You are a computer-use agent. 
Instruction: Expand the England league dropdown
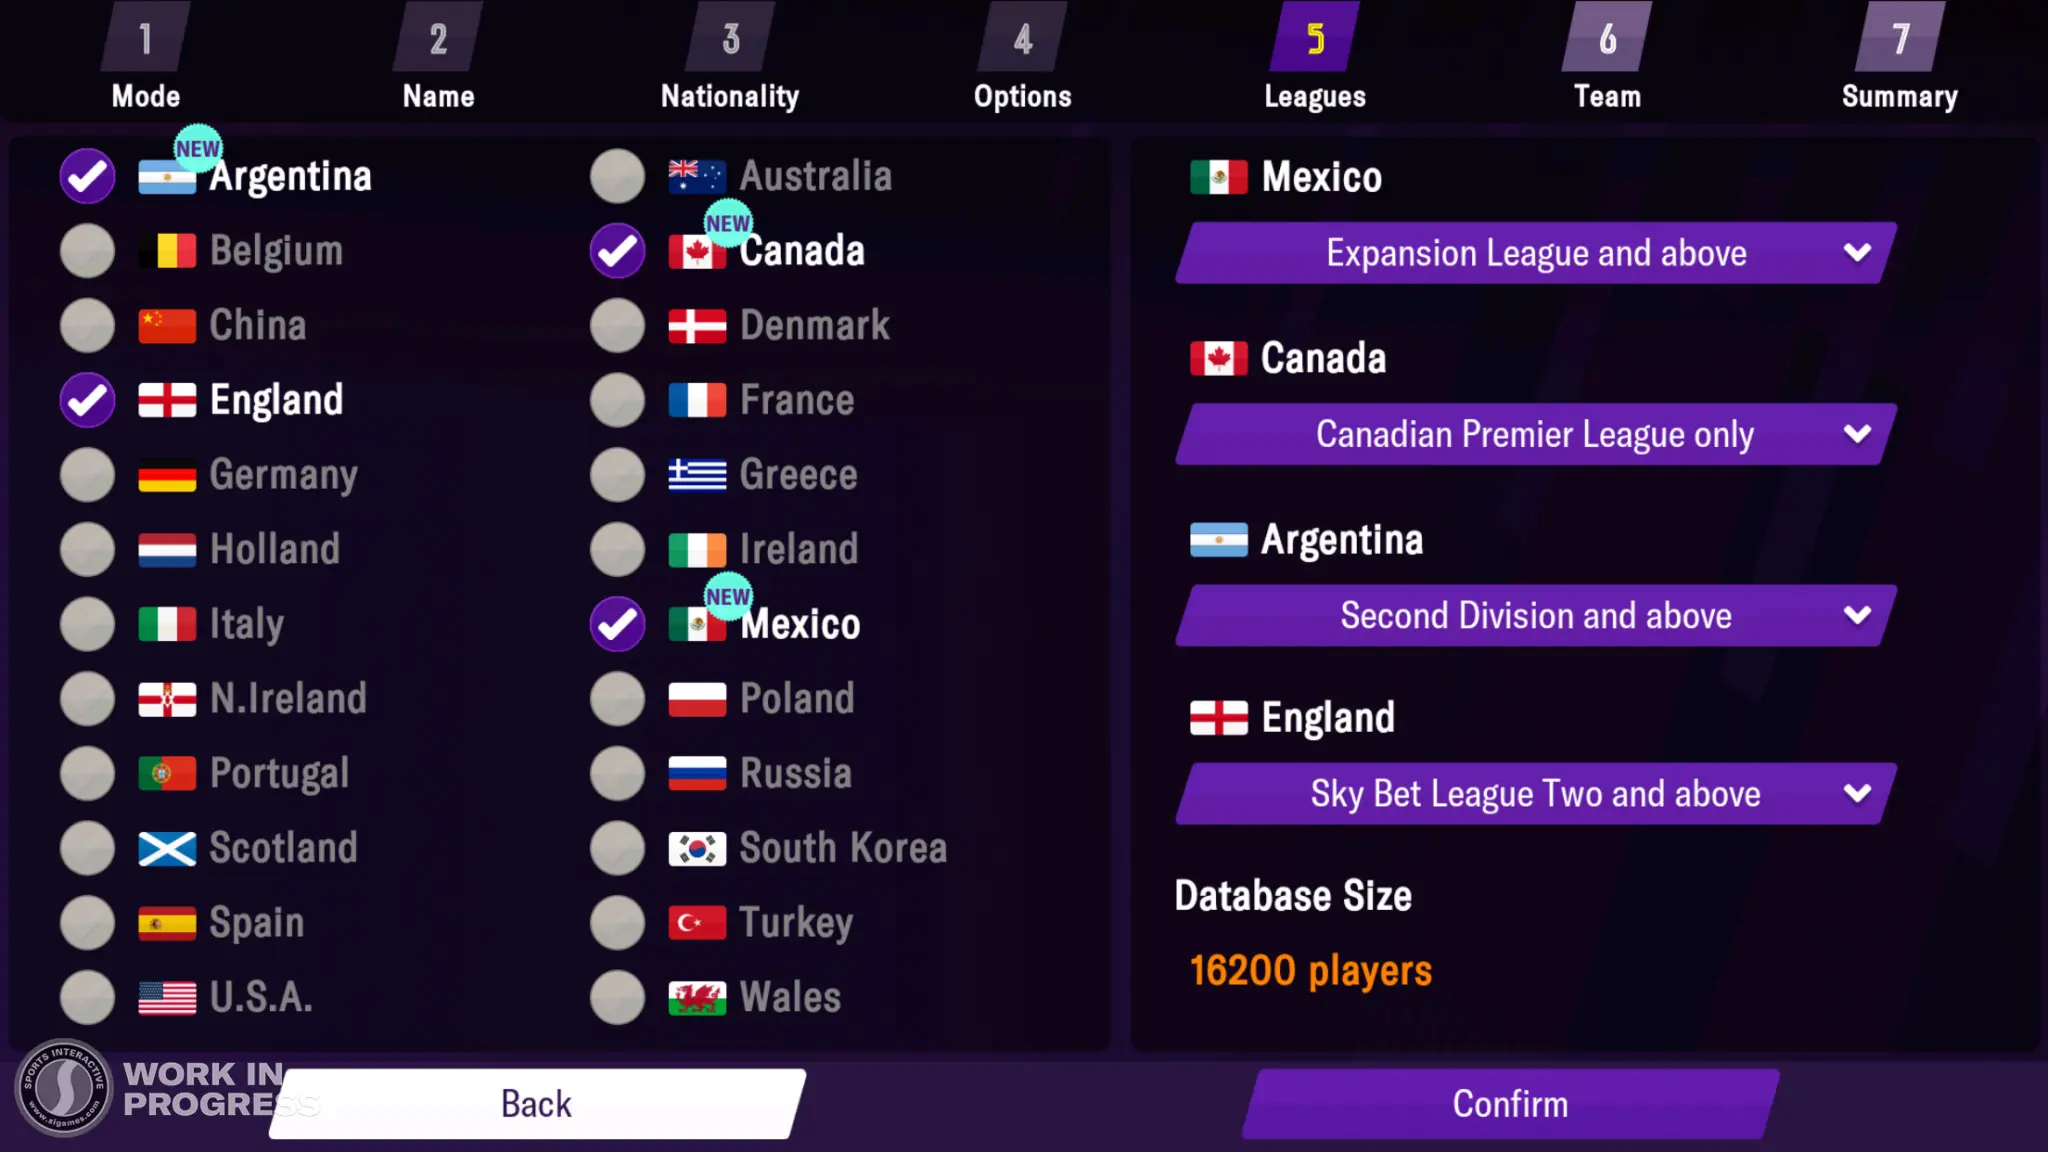(x=1536, y=793)
